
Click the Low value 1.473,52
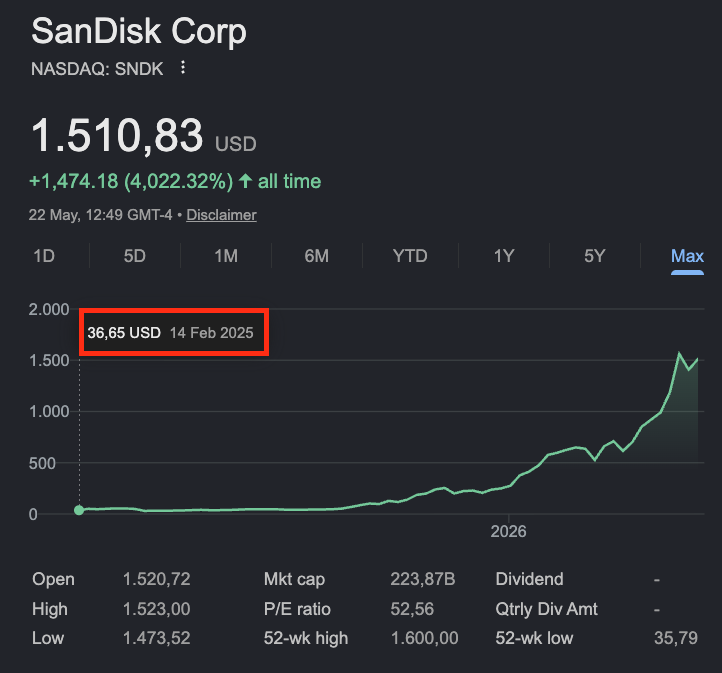[x=157, y=638]
